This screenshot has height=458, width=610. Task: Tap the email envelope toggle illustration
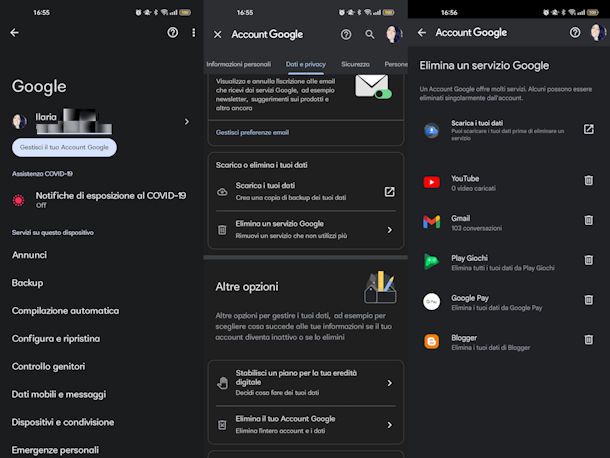tap(373, 87)
